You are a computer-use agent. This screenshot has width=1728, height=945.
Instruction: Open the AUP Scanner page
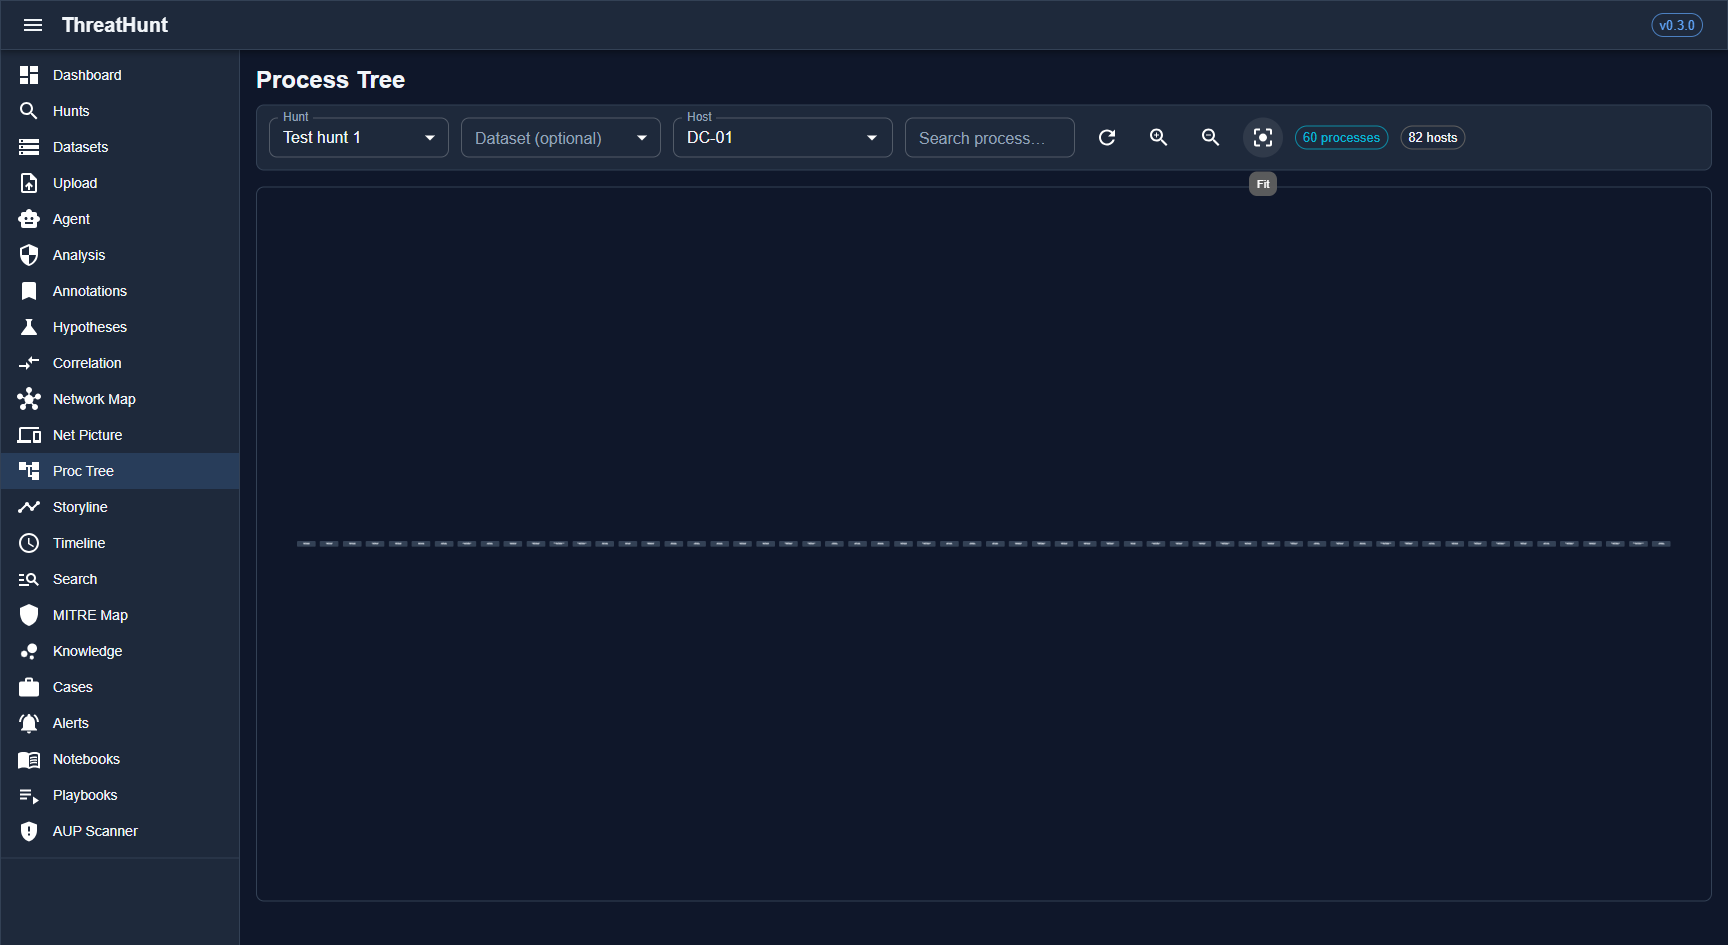pyautogui.click(x=120, y=831)
